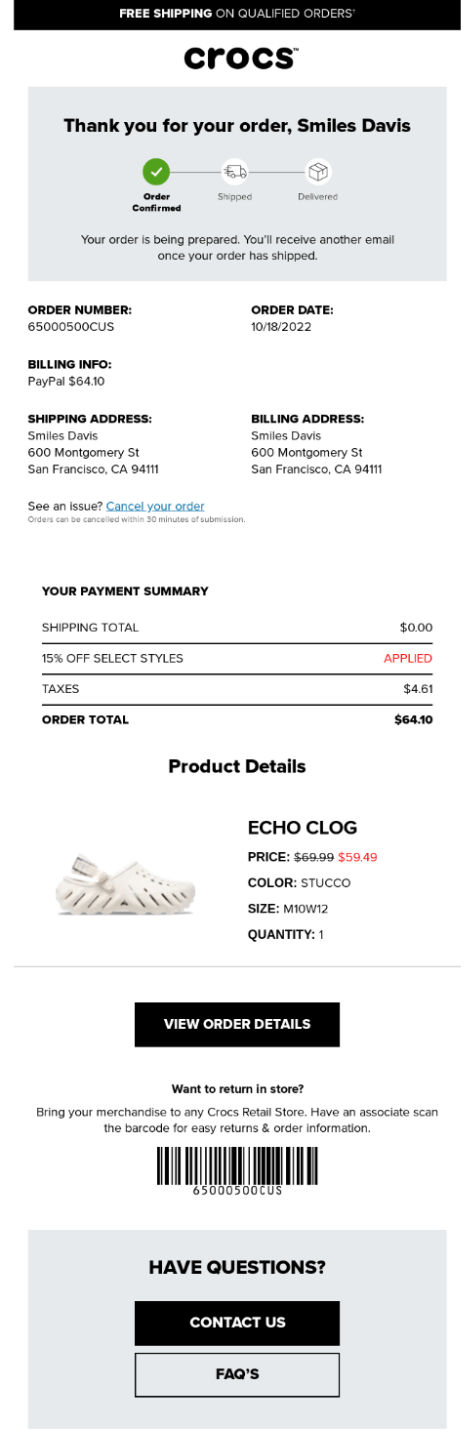Screen dimensions: 475x1455
Task: Open the FAQ'S button
Action: [x=237, y=1375]
